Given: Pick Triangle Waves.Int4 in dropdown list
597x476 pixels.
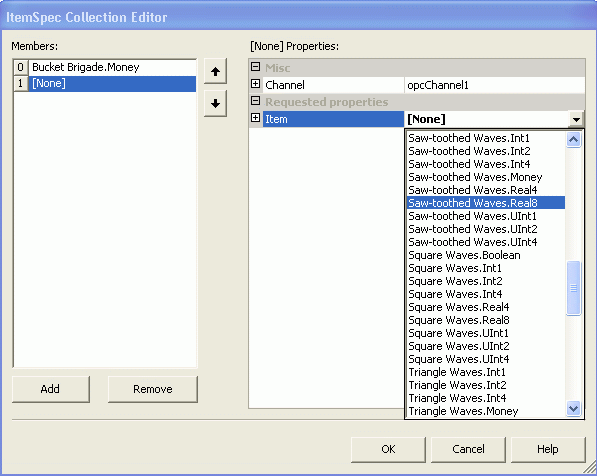Looking at the screenshot, I should pyautogui.click(x=457, y=398).
